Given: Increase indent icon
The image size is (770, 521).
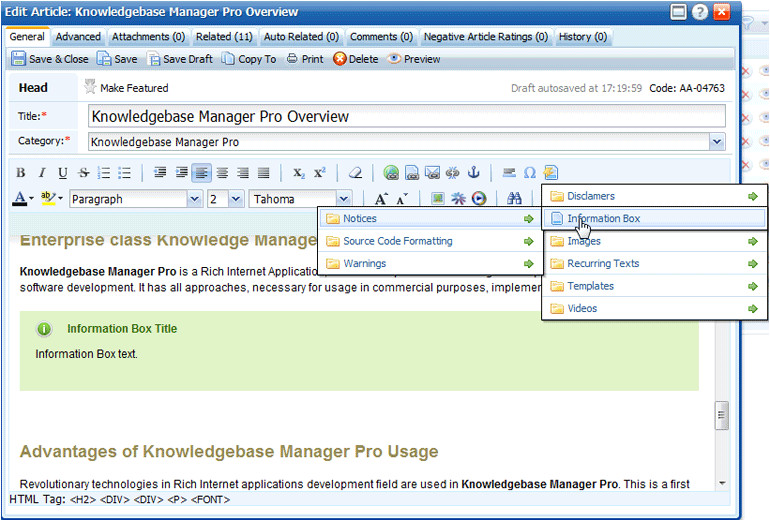Looking at the screenshot, I should click(181, 172).
